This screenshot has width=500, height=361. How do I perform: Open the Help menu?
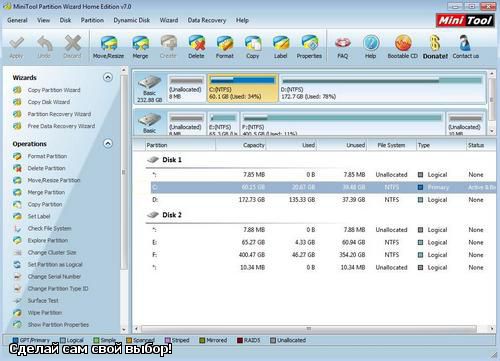point(242,20)
